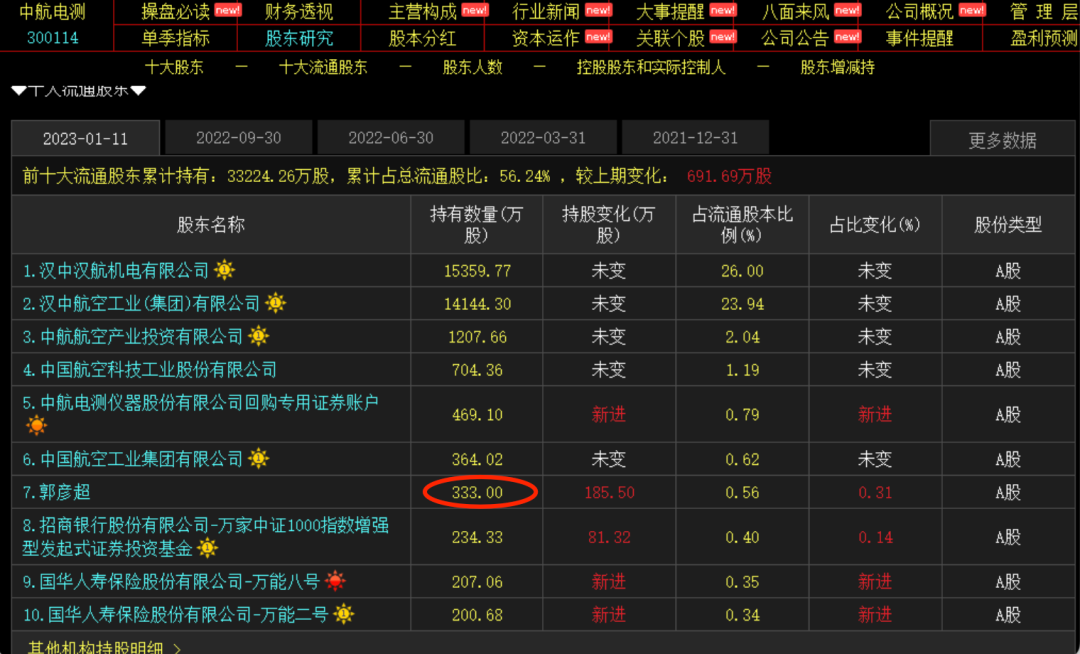Viewport: 1080px width, 654px height.
Task: Open 资本运作 menu
Action: 547,38
